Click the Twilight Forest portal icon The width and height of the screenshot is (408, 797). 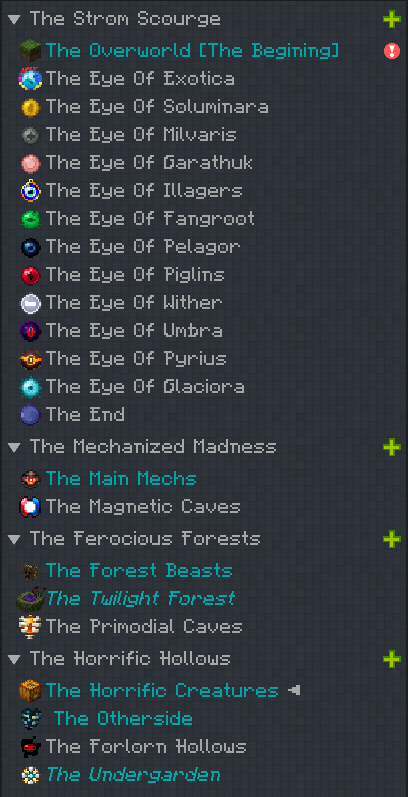pos(30,598)
